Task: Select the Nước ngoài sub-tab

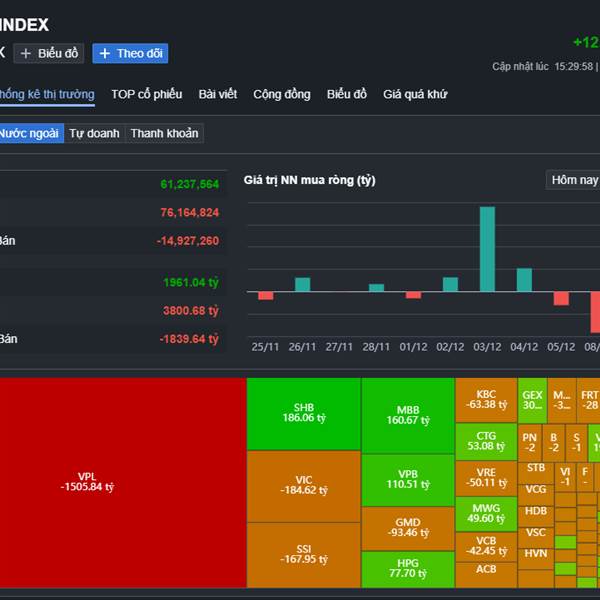Action: click(x=31, y=133)
